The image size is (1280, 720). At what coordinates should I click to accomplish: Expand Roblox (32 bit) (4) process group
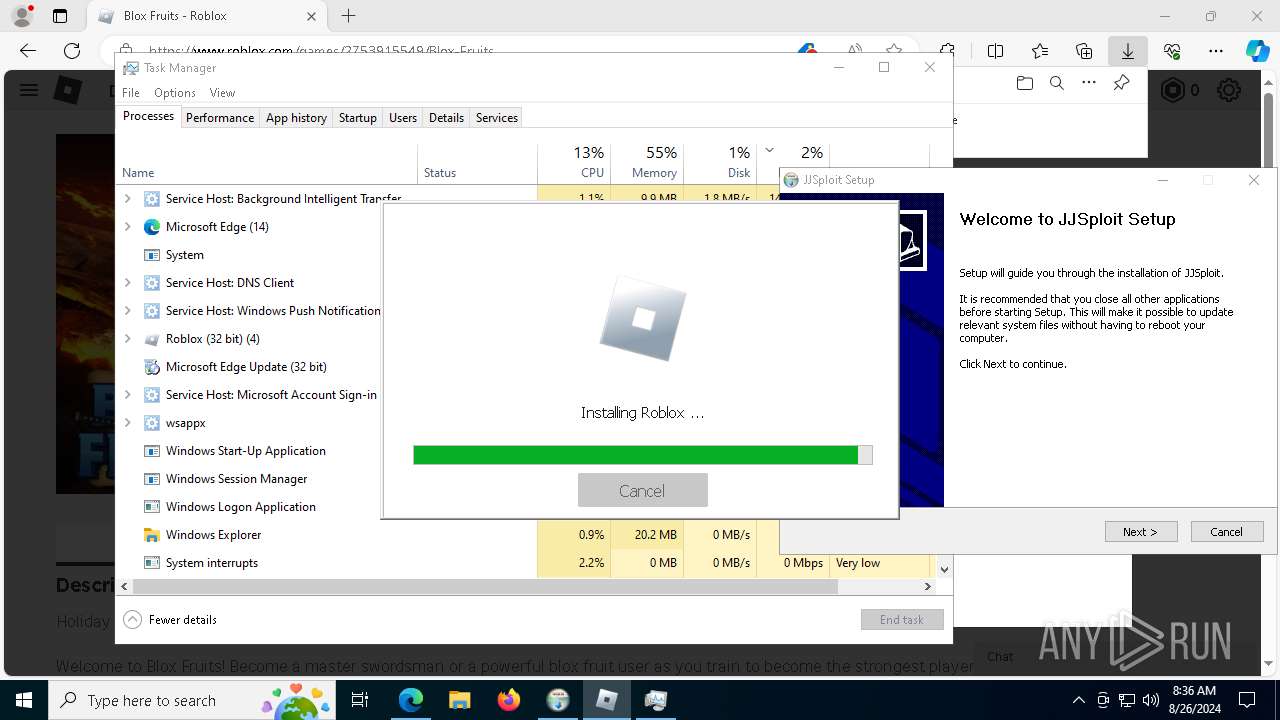pos(127,339)
